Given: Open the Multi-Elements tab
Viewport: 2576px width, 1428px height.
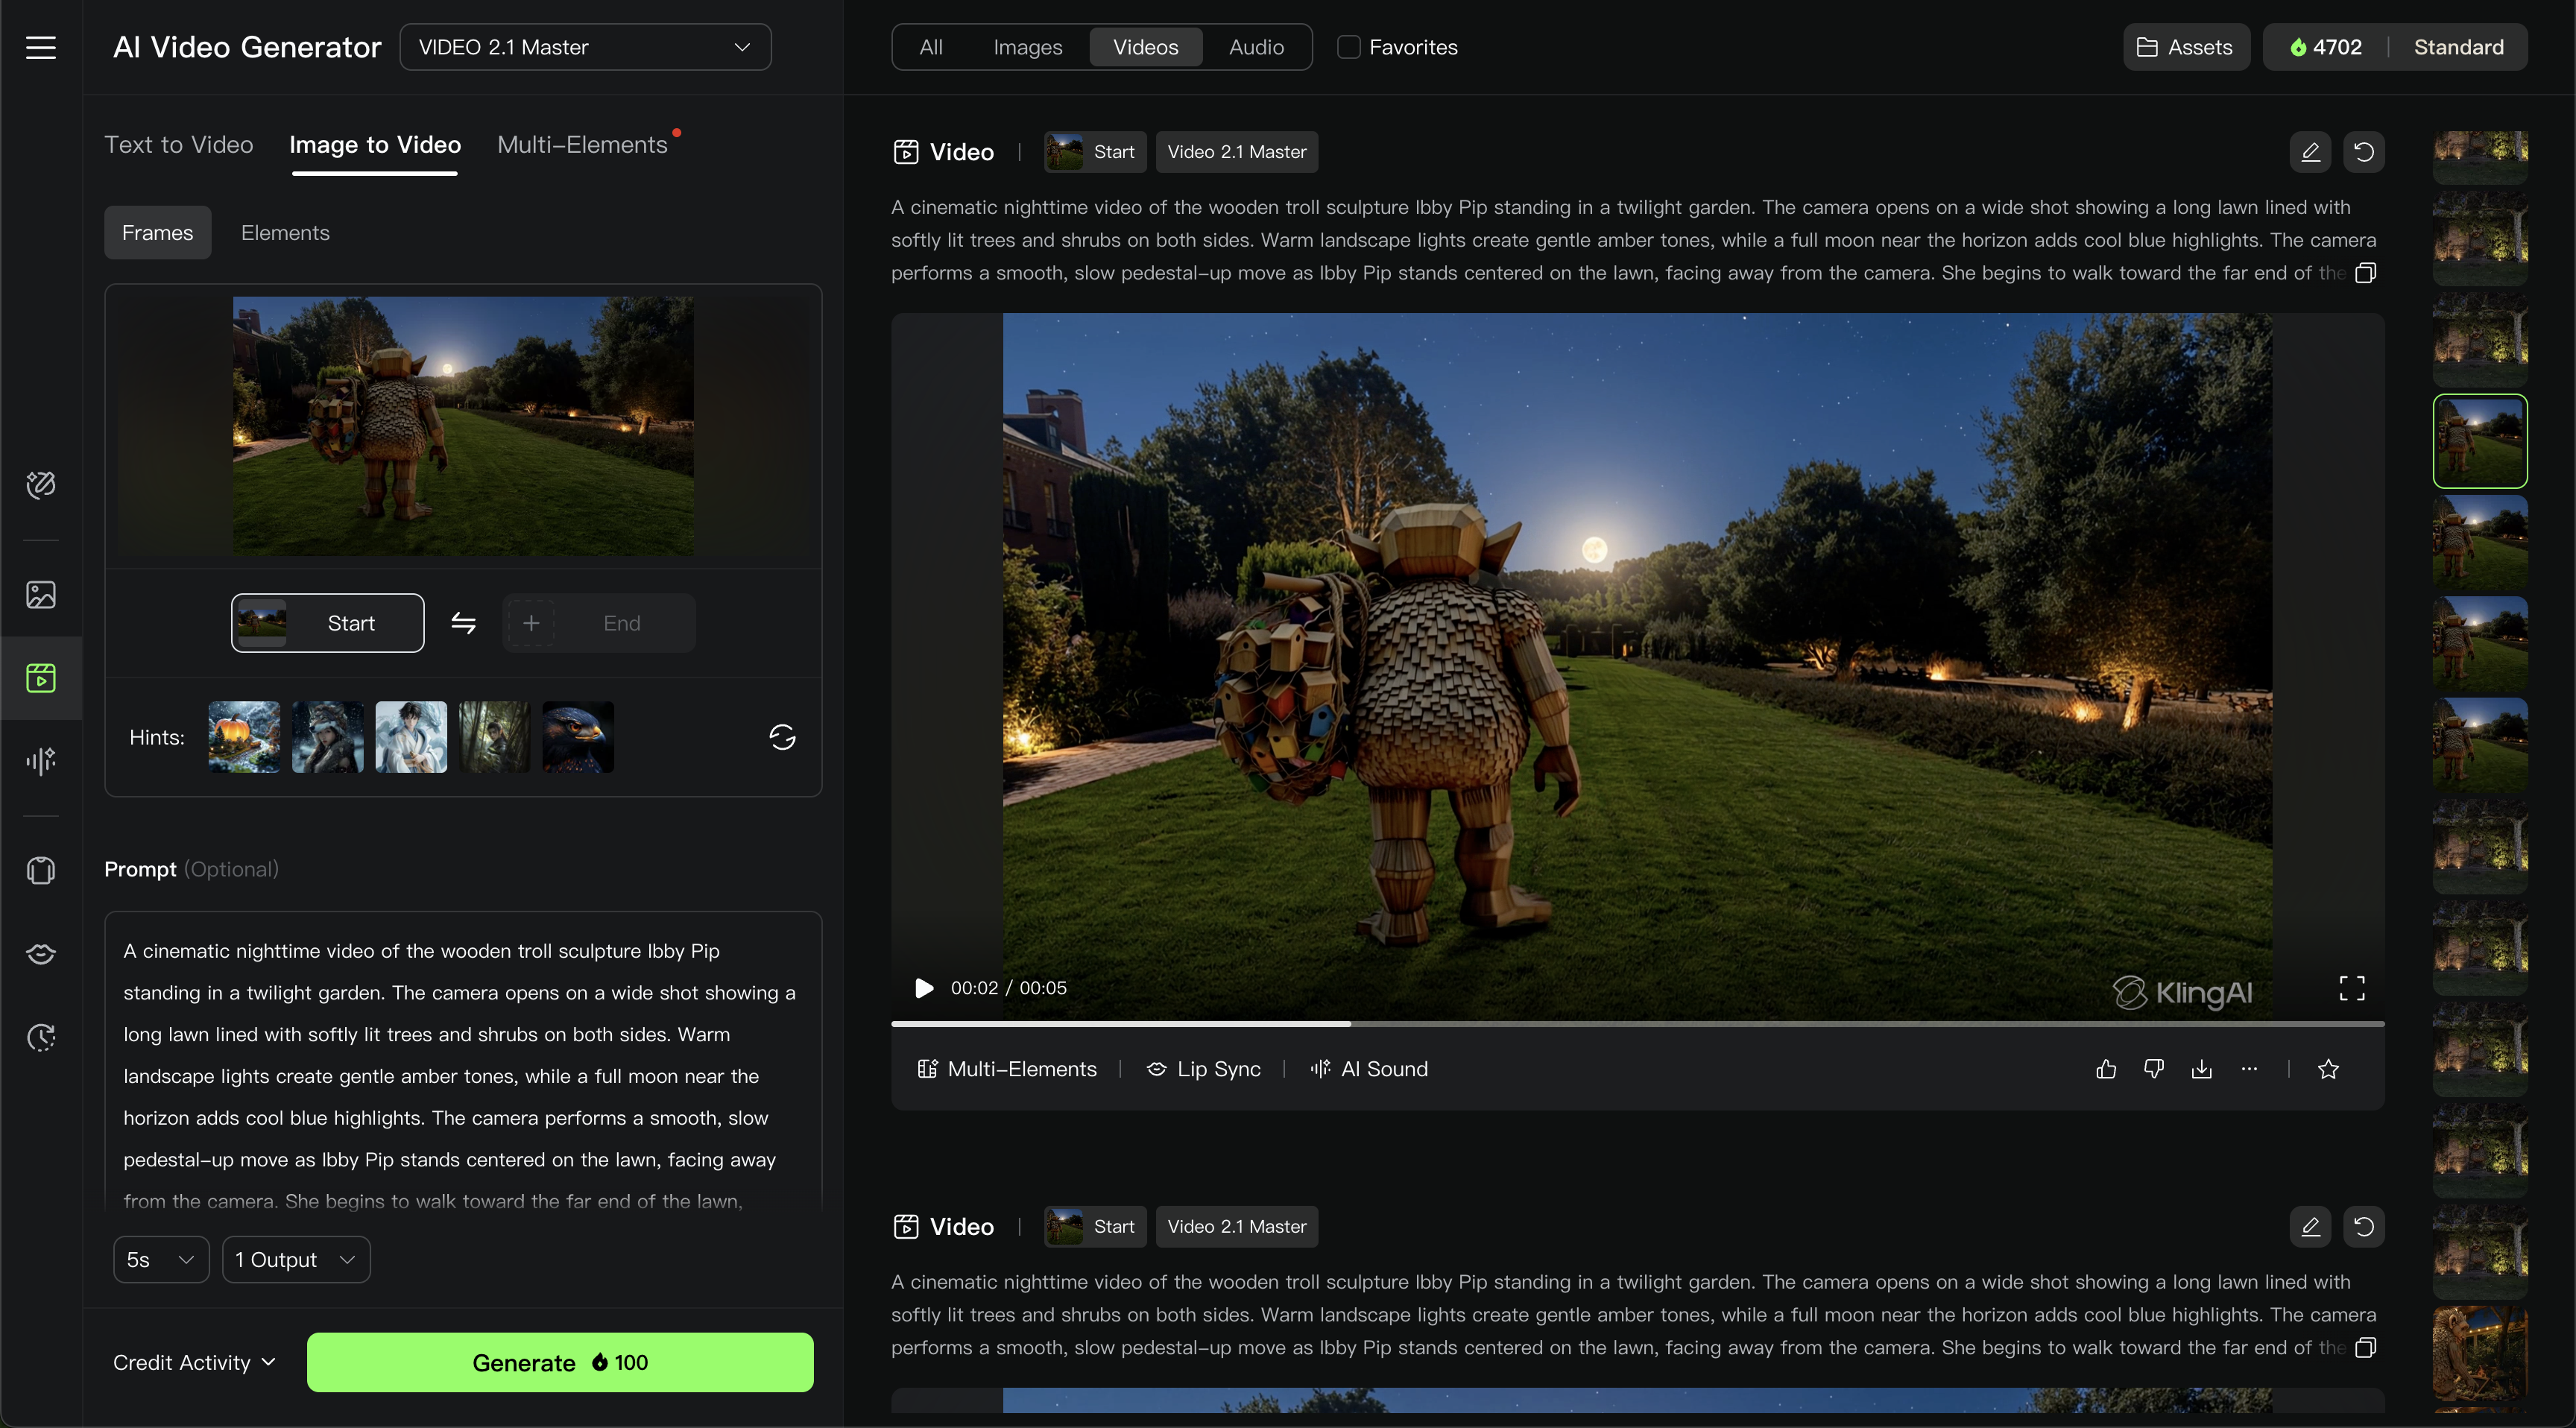Looking at the screenshot, I should point(582,145).
